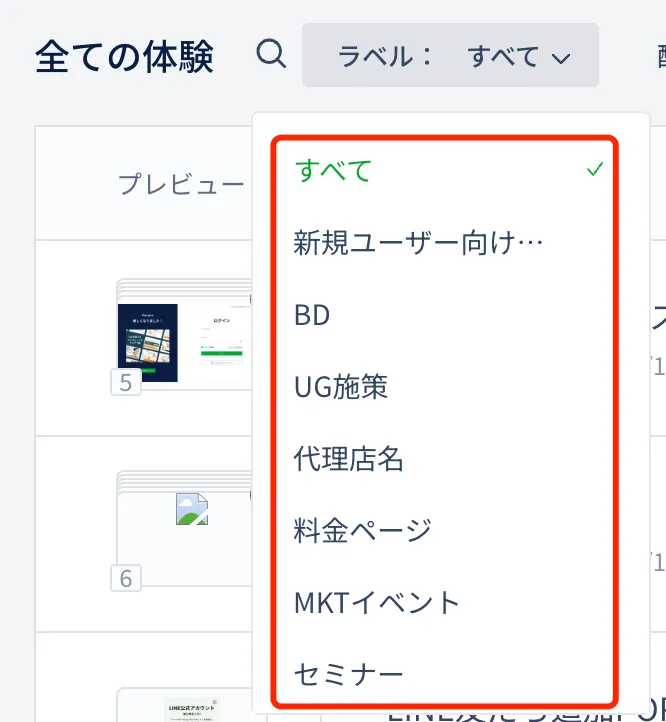Click the broken image icon in second preview
Viewport: 666px width, 722px height.
(191, 509)
